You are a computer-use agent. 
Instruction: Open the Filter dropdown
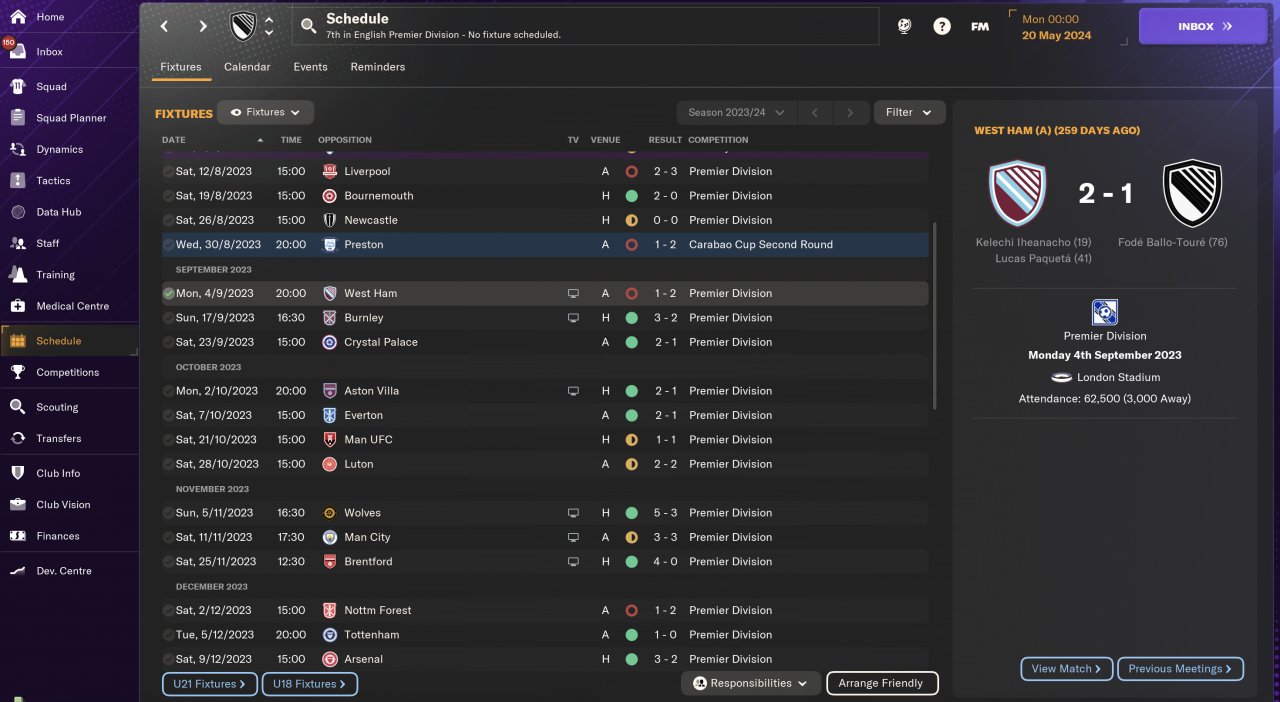[x=909, y=113]
